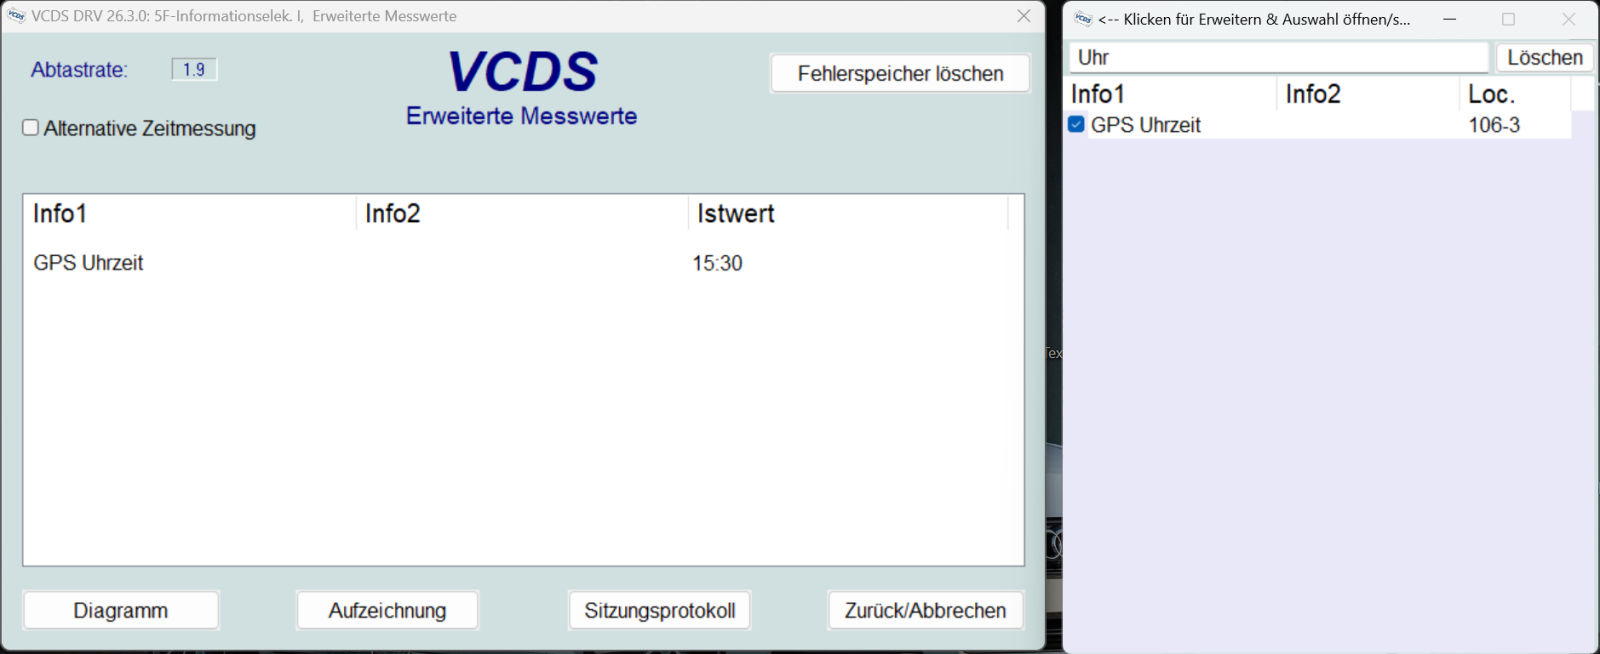Open Sitzungsprotokoll

pyautogui.click(x=660, y=610)
